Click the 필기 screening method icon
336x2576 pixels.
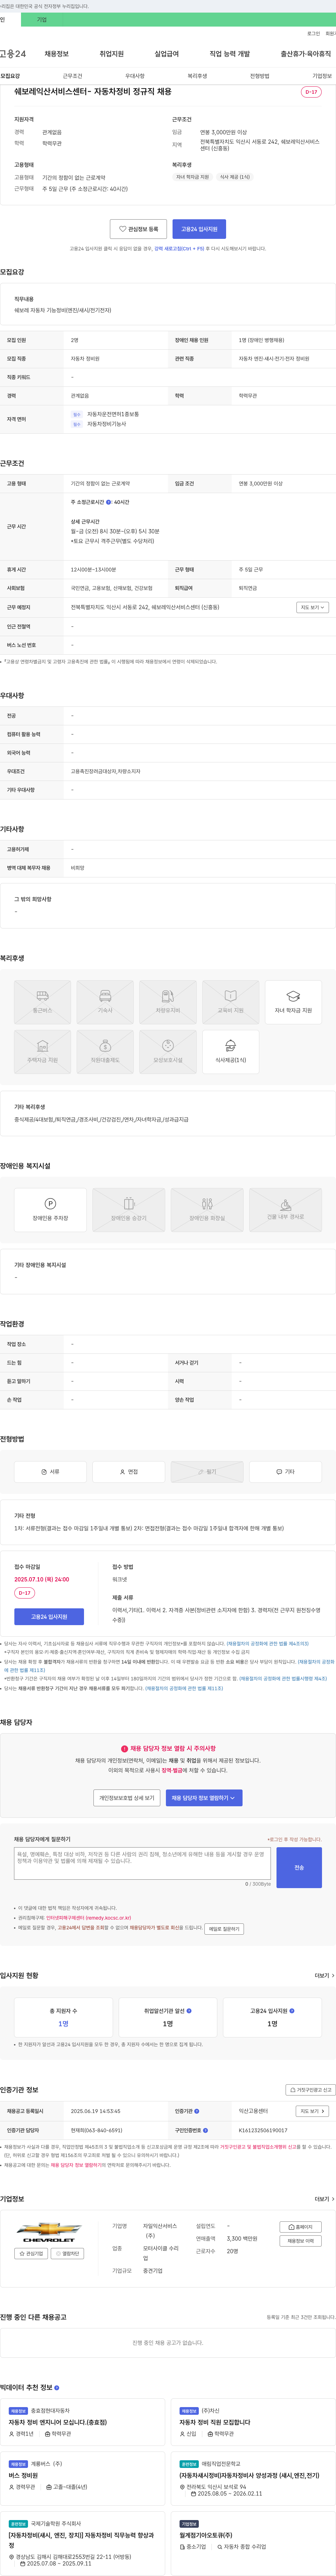[x=207, y=1472]
